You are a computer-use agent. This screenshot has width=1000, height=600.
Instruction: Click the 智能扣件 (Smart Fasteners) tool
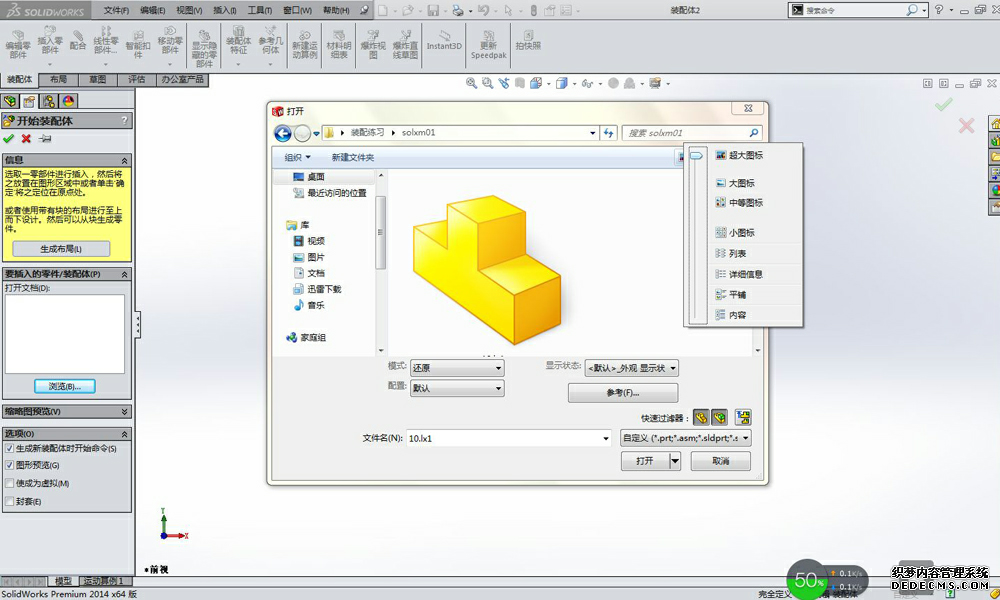[138, 45]
